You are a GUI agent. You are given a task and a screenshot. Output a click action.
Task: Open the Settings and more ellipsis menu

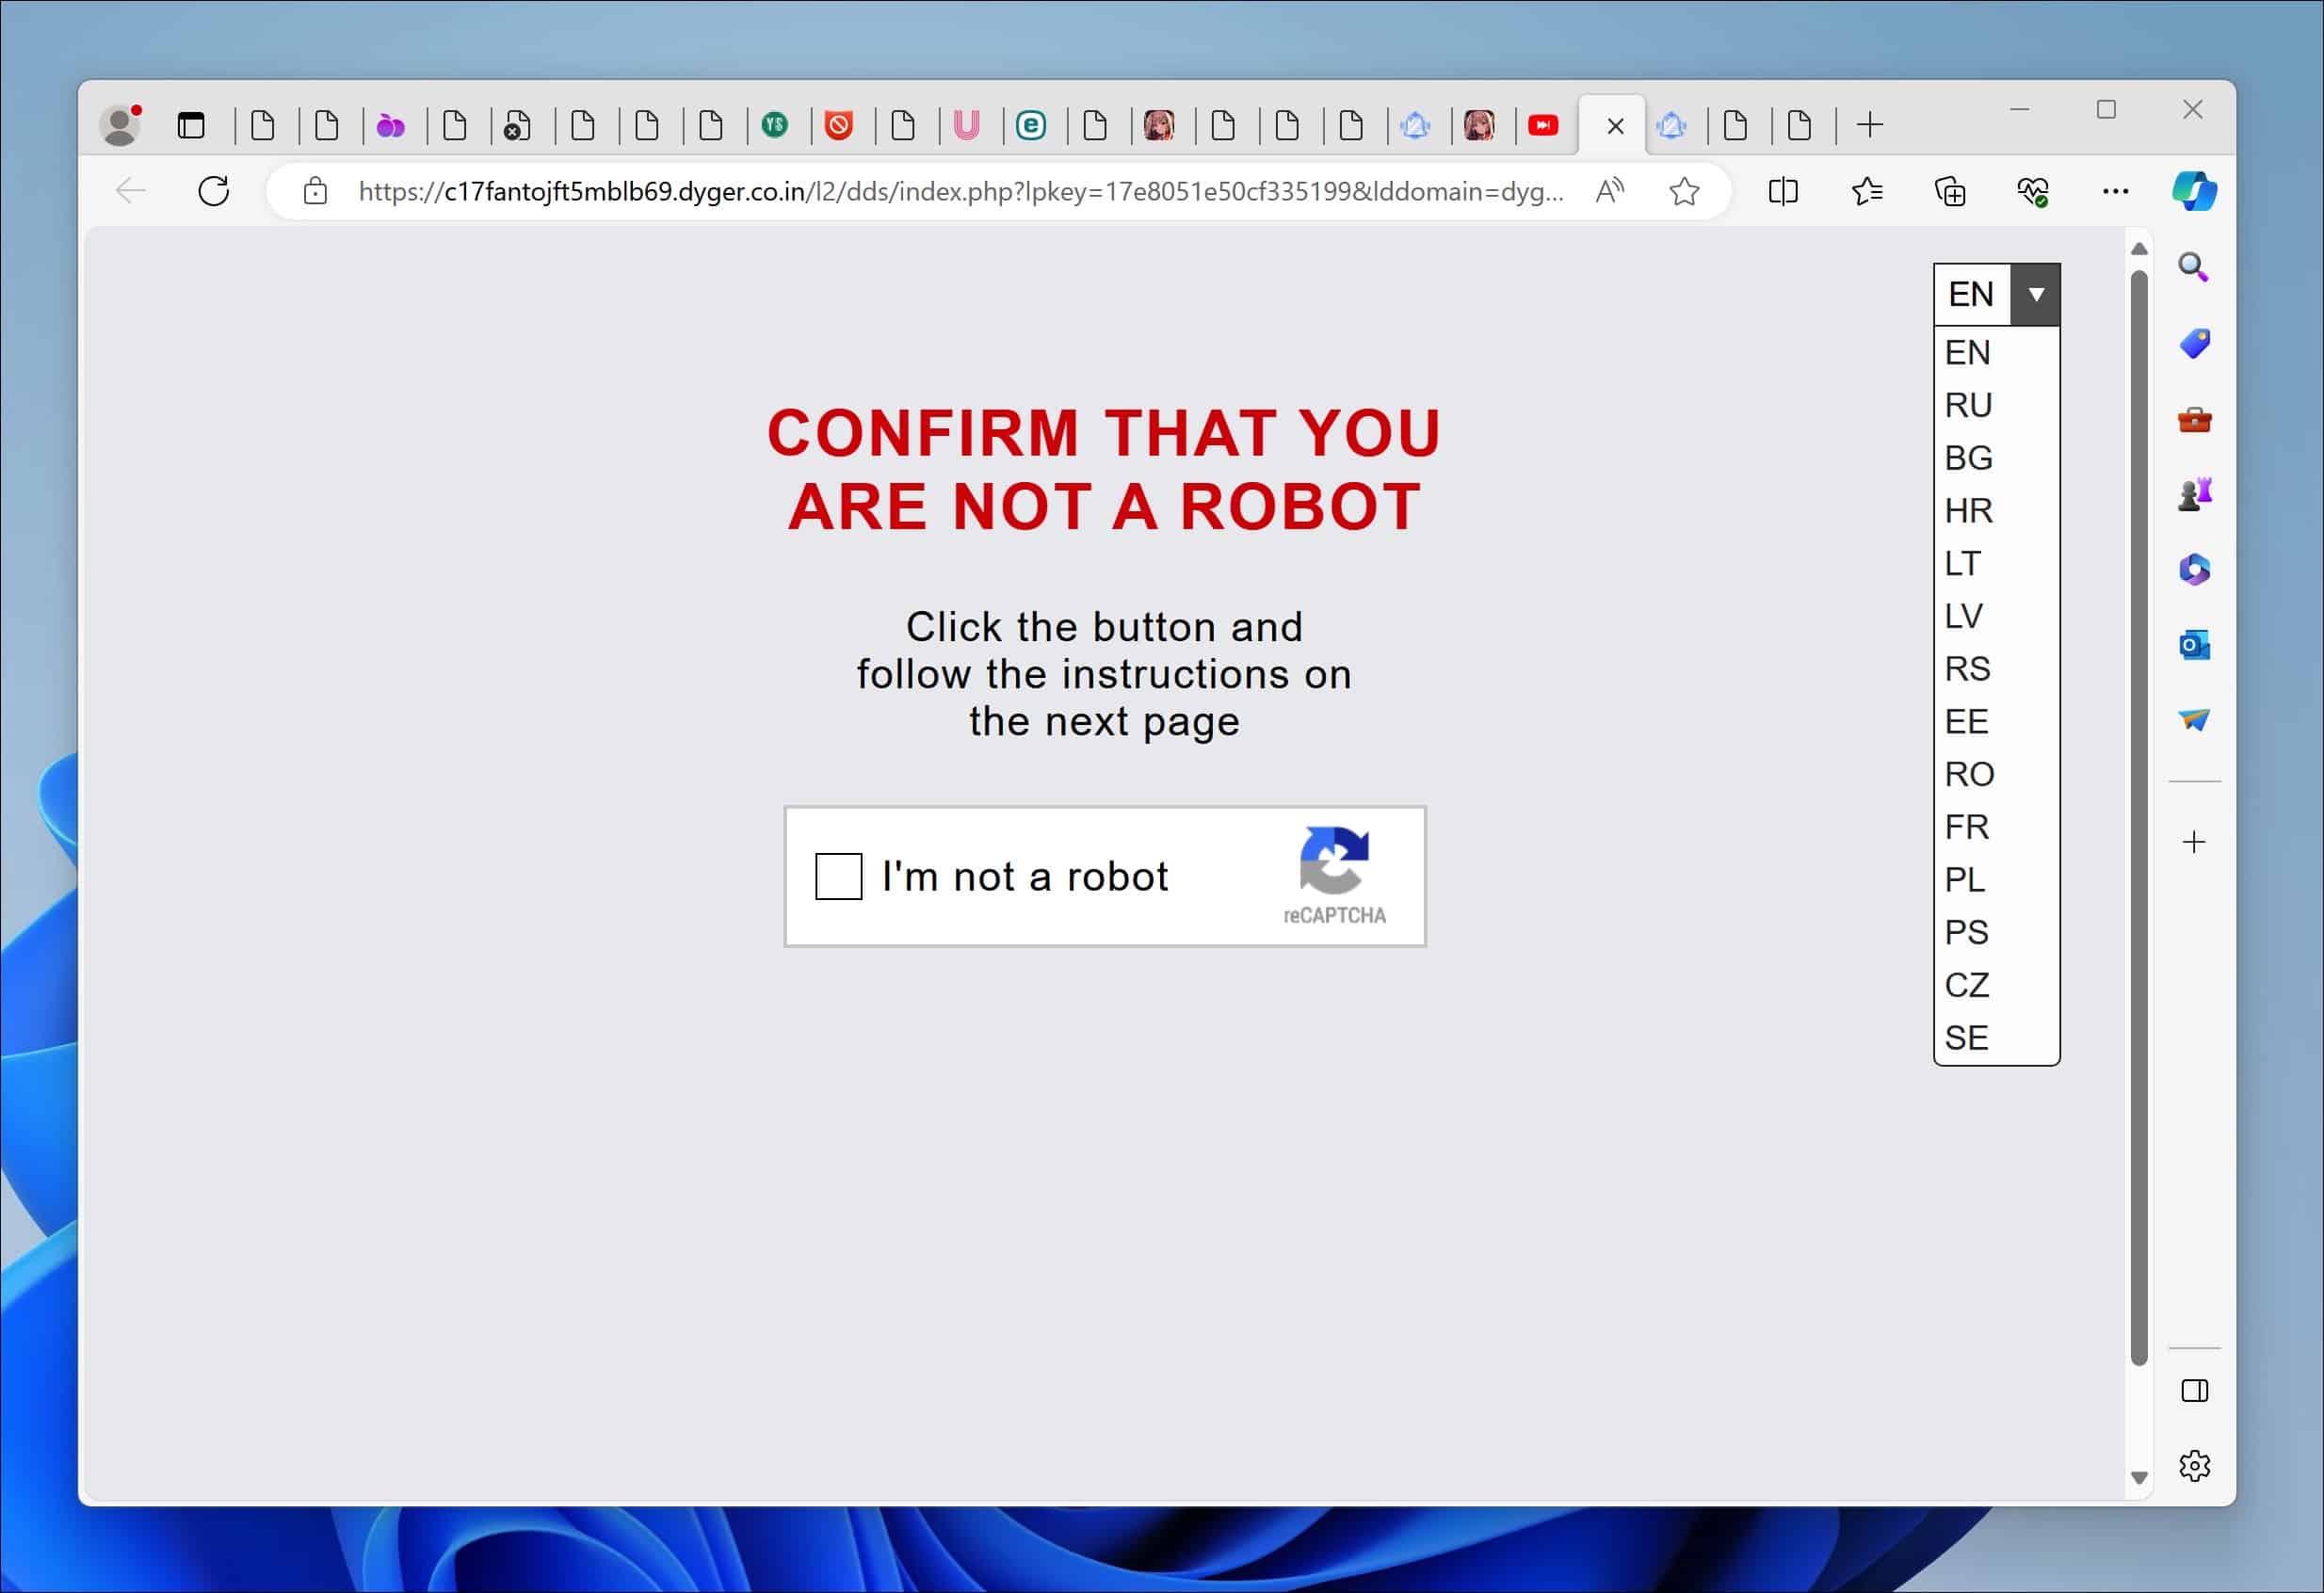2115,191
